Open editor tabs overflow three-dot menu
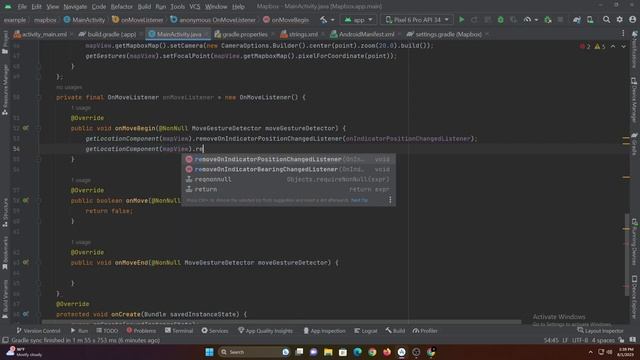640x360 pixels. (x=623, y=34)
